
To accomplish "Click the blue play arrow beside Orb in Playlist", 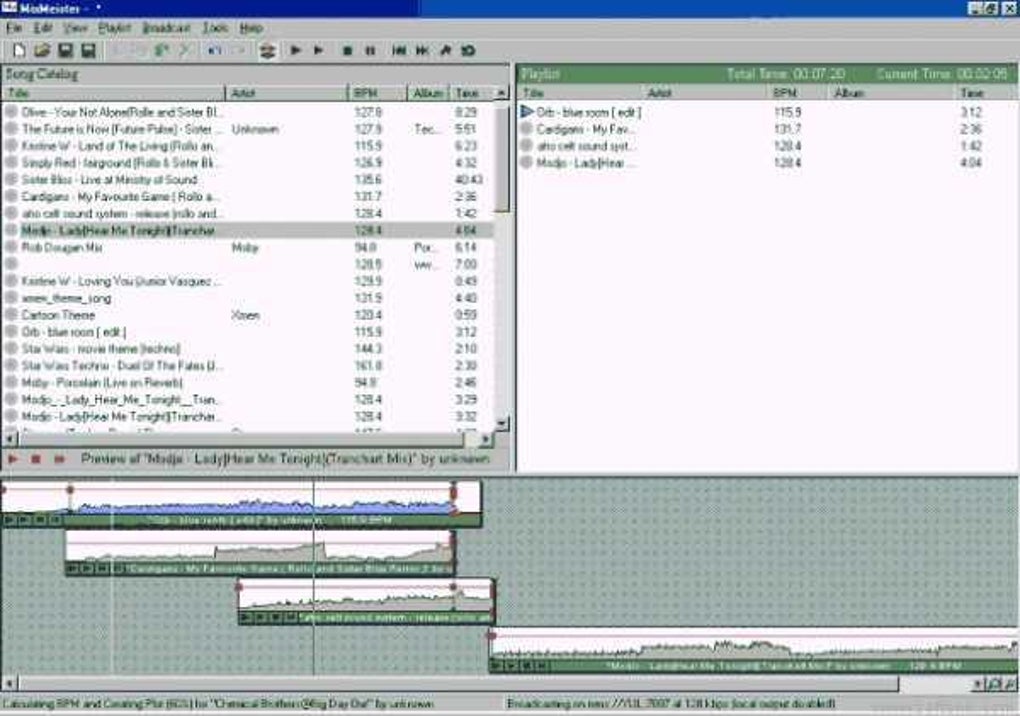I will 527,112.
